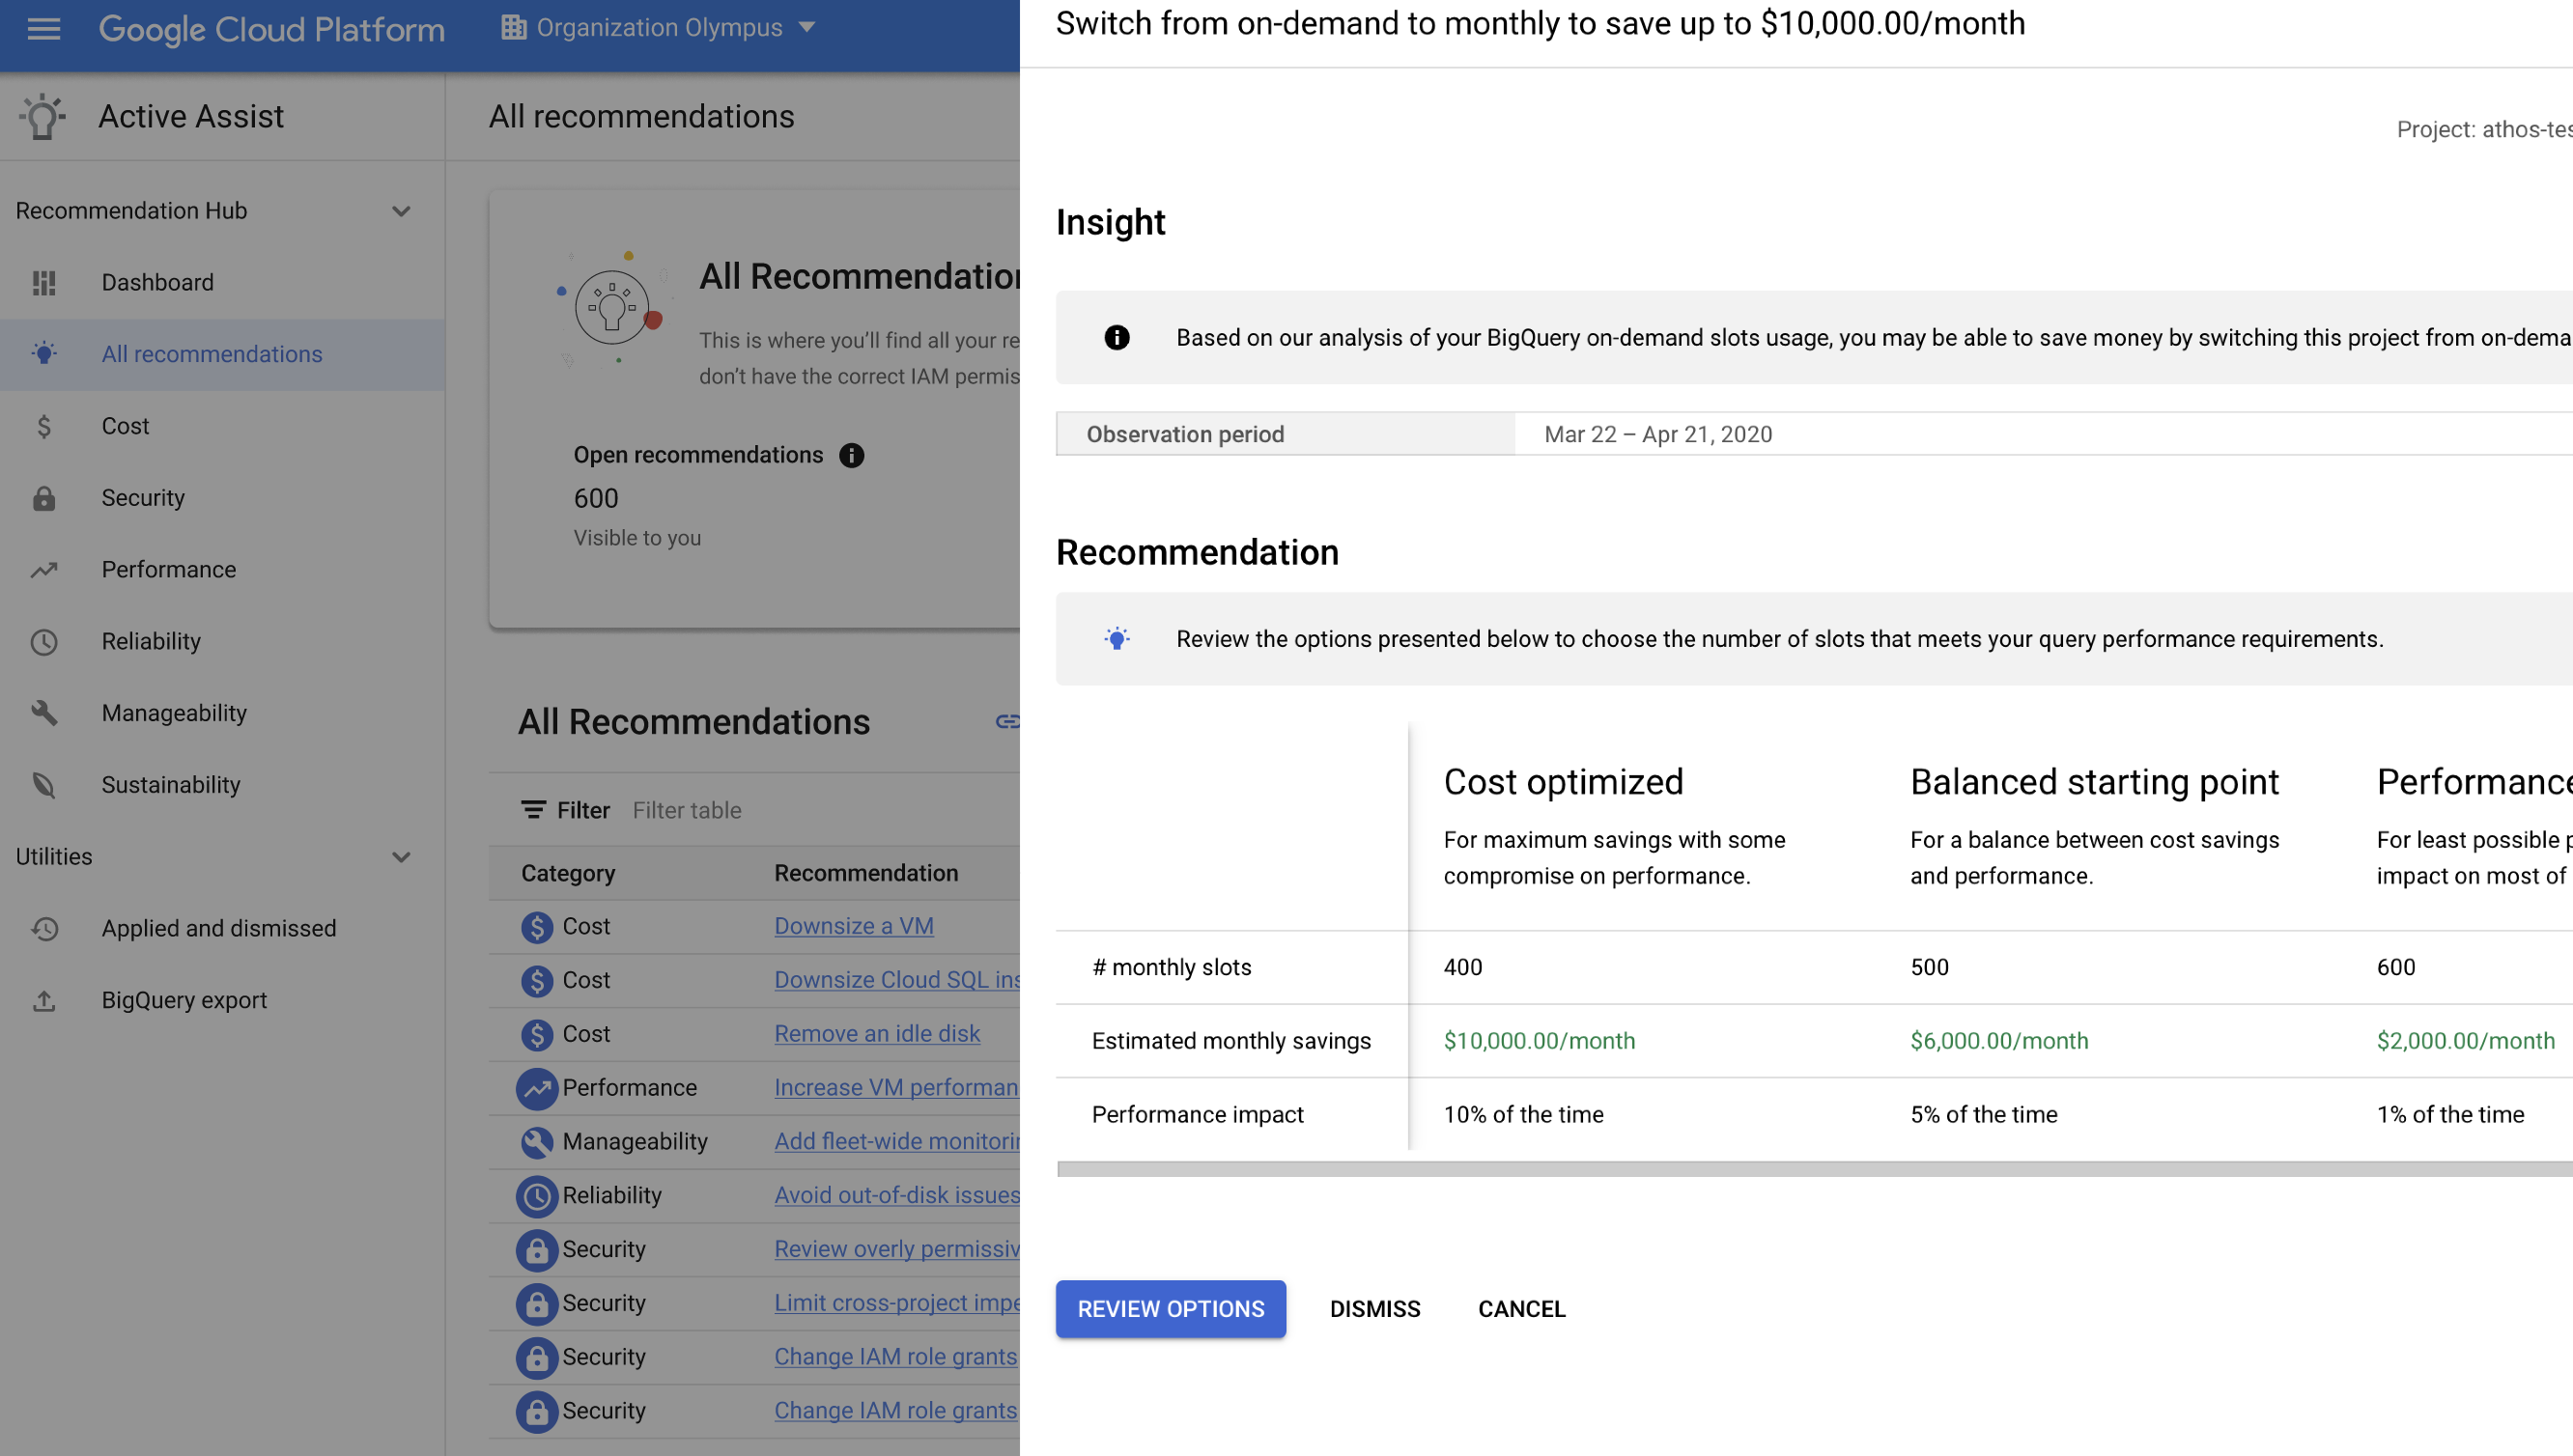Click the Cost Optimized column header
Viewport: 2573px width, 1456px height.
pos(1564,781)
